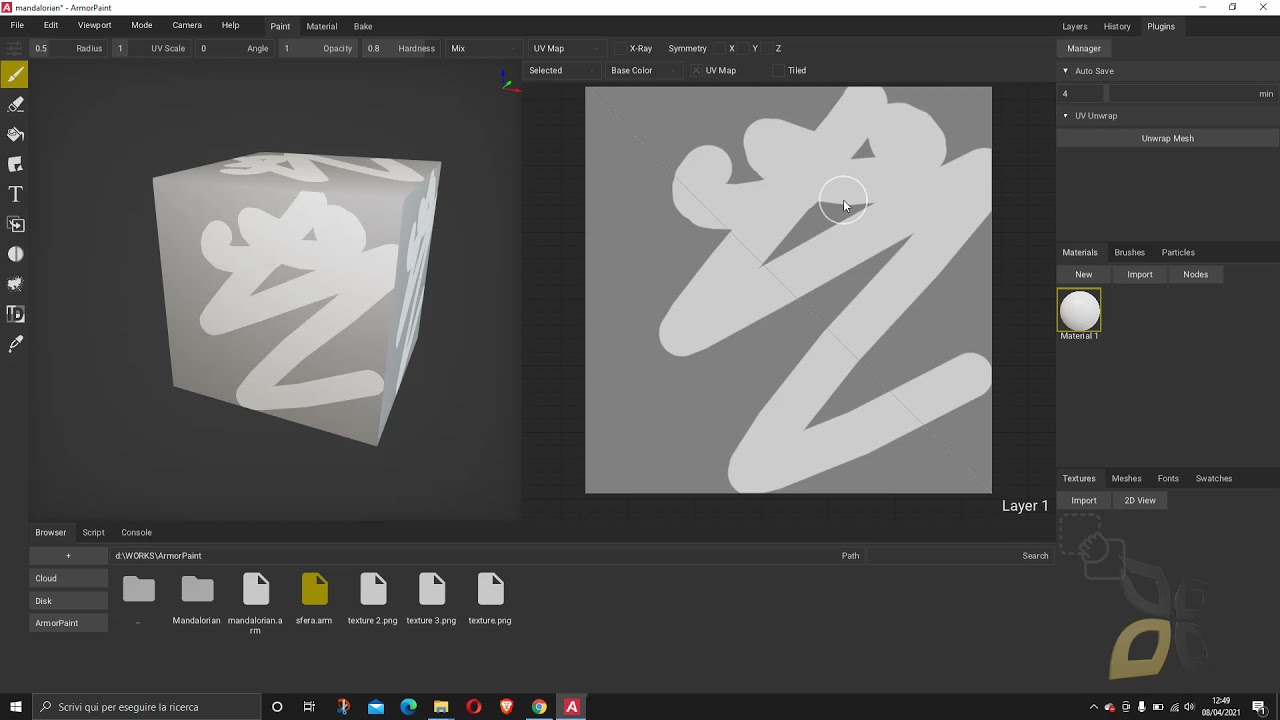Select the Fill bucket tool
Viewport: 1280px width, 720px height.
pyautogui.click(x=15, y=134)
